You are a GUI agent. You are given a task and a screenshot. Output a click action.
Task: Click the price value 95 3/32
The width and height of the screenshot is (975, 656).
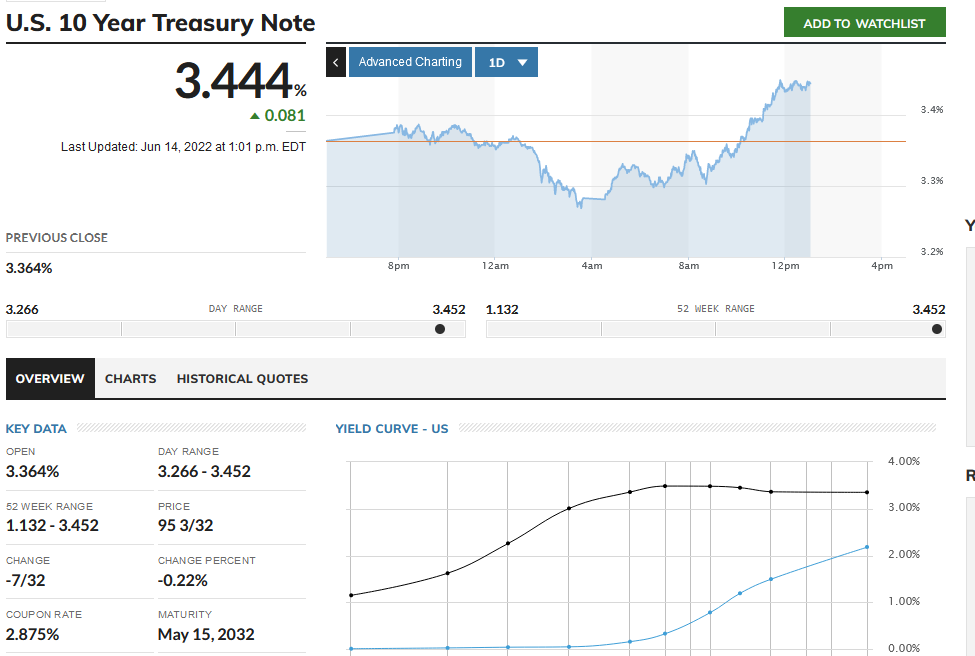185,525
